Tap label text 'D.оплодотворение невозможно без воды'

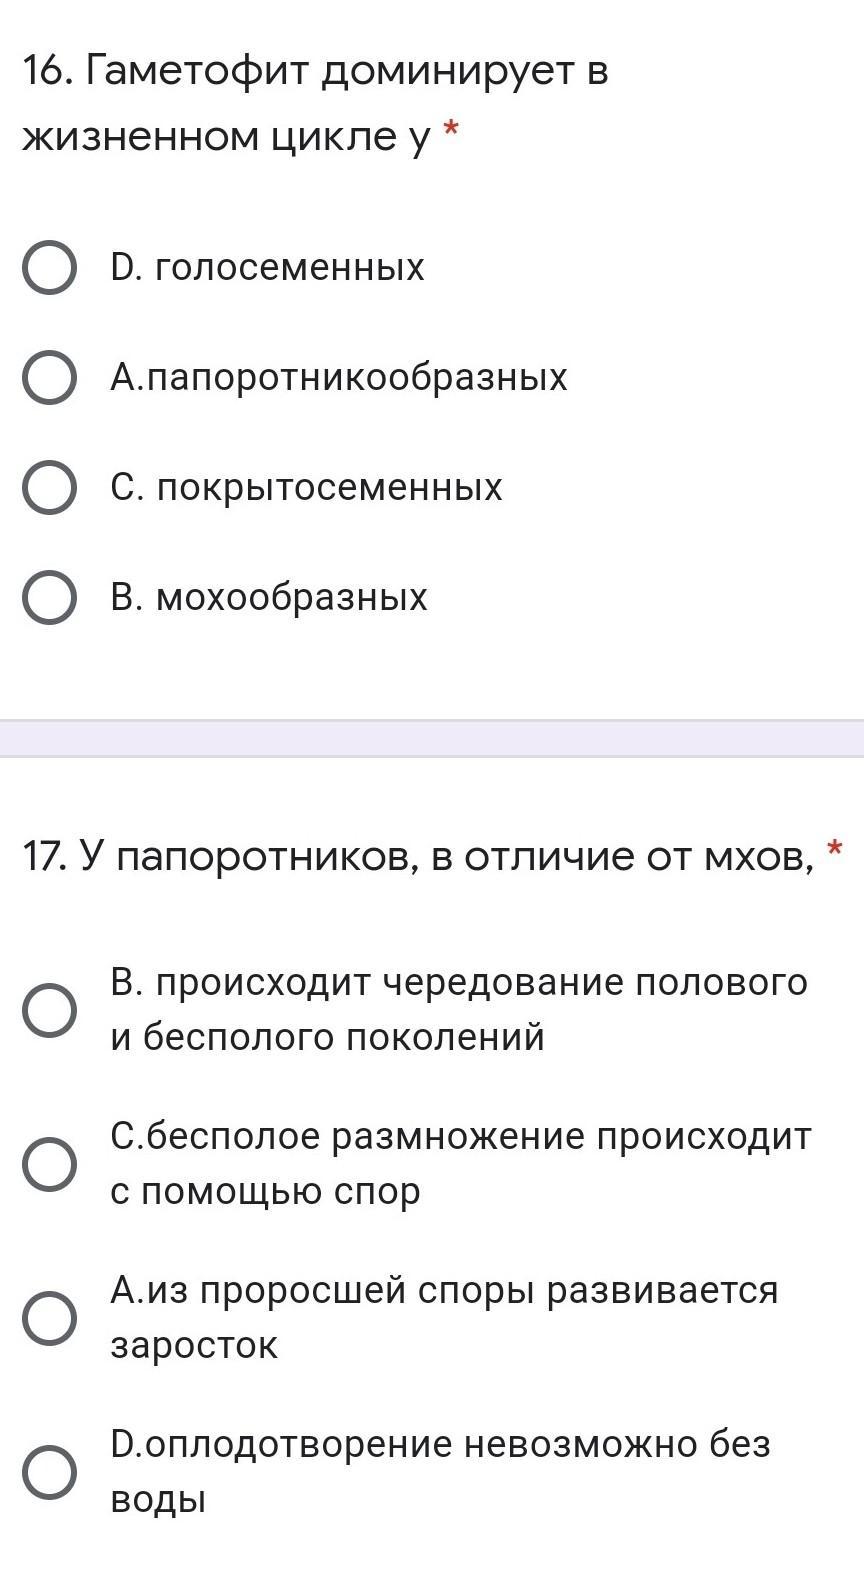click(440, 1445)
